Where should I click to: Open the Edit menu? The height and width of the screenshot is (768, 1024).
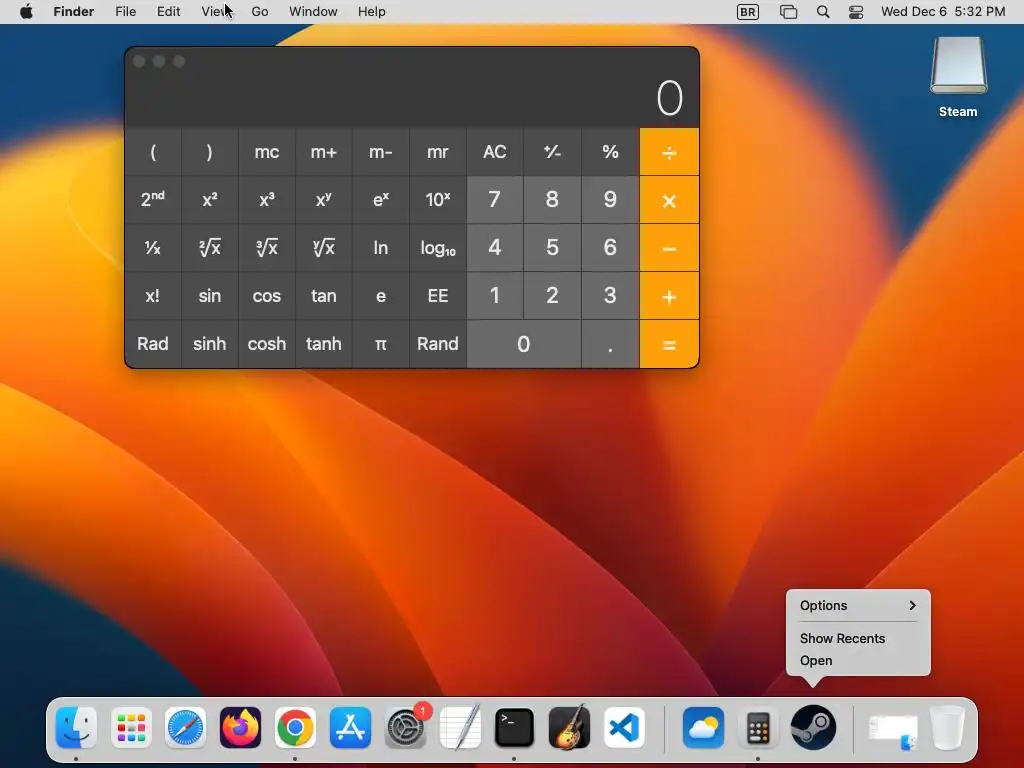(x=168, y=12)
